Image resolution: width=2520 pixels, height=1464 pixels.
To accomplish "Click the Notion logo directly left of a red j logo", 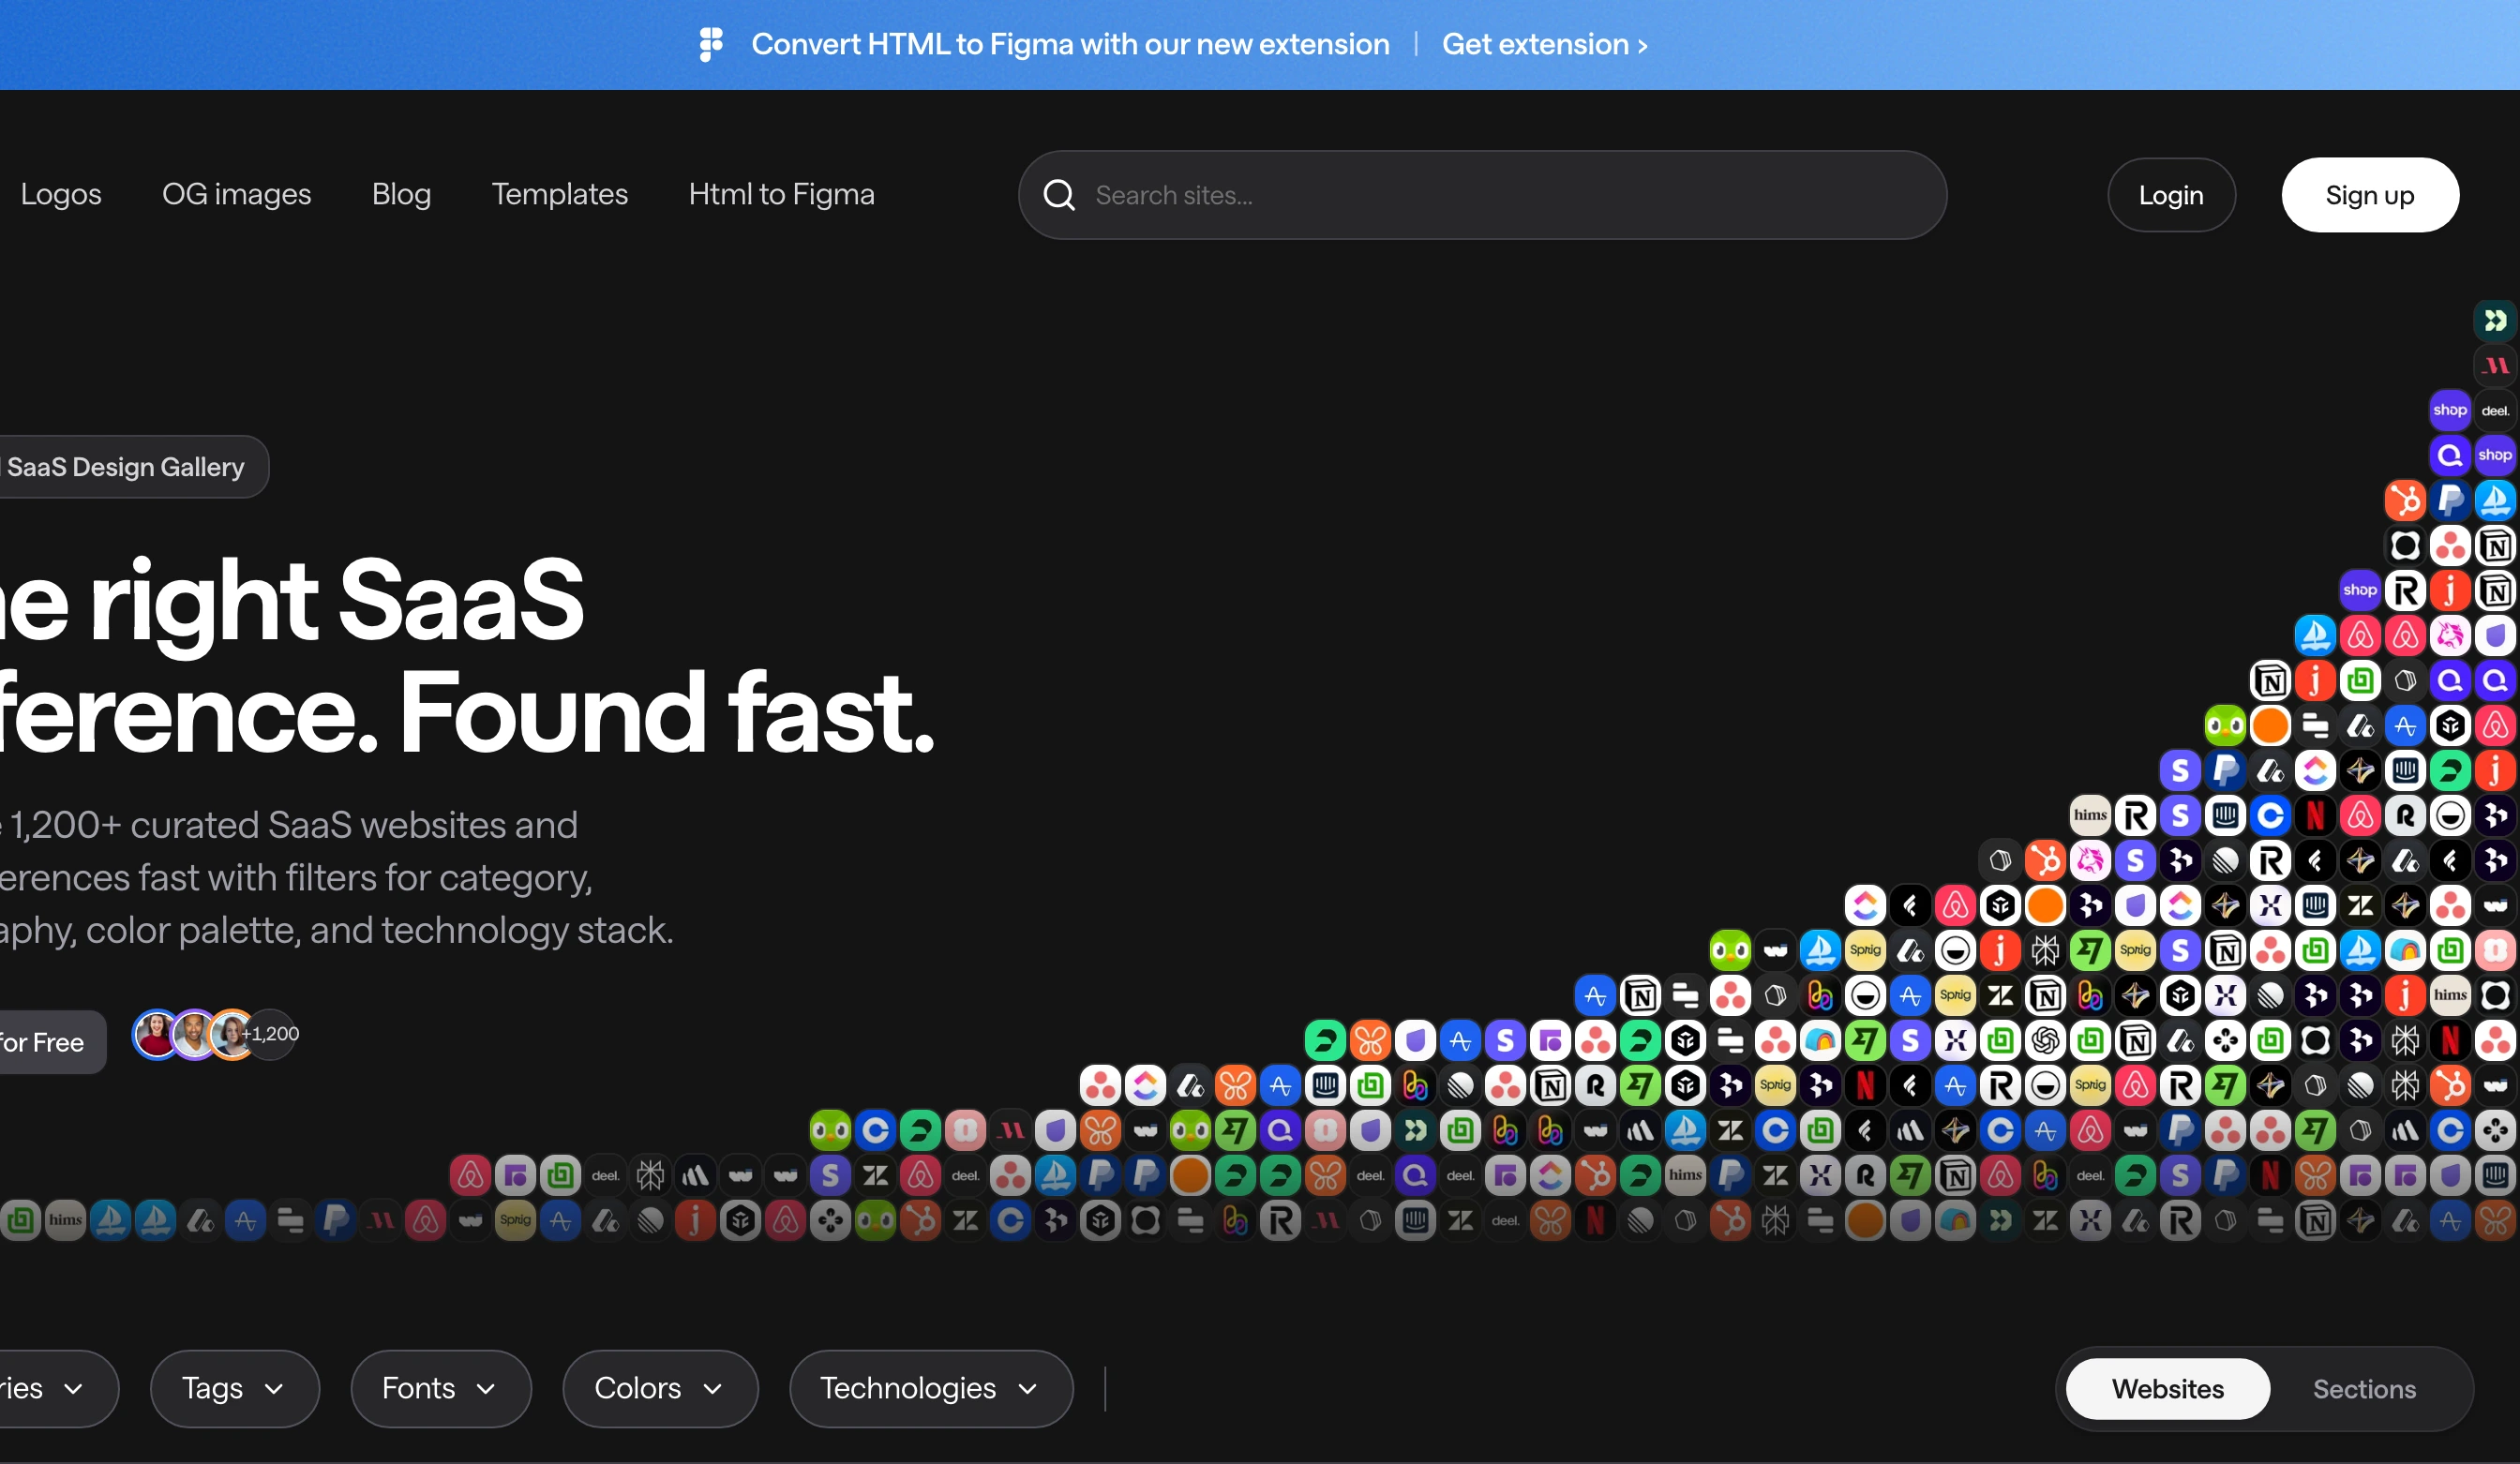I will tap(2270, 680).
